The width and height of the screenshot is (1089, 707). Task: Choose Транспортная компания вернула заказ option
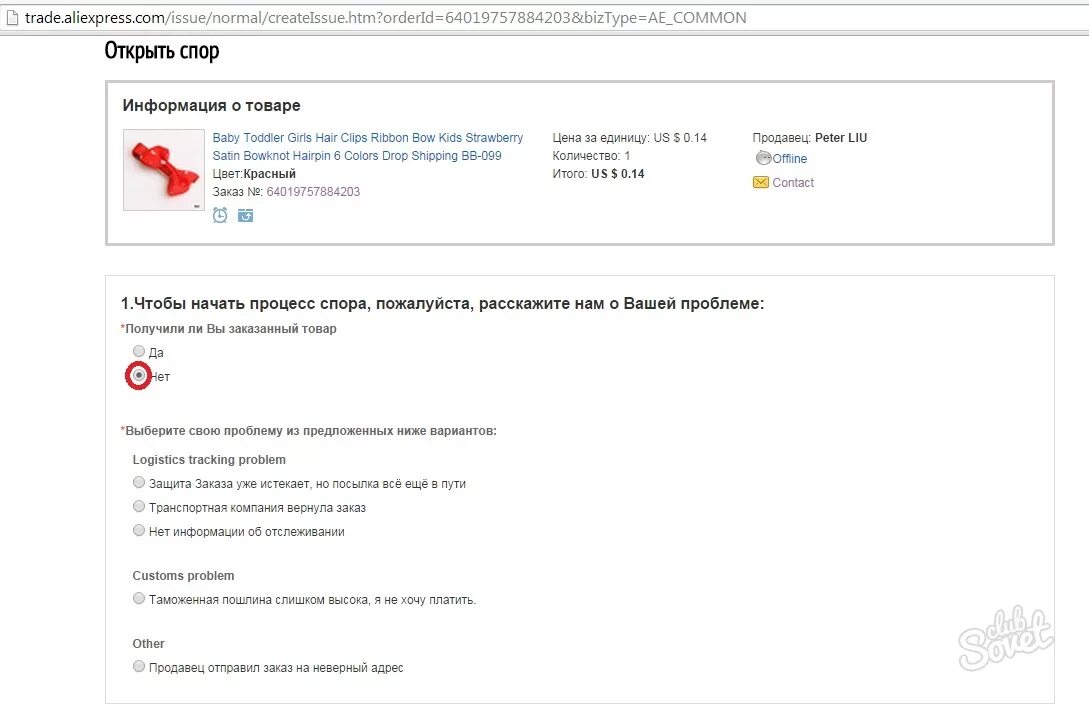139,506
